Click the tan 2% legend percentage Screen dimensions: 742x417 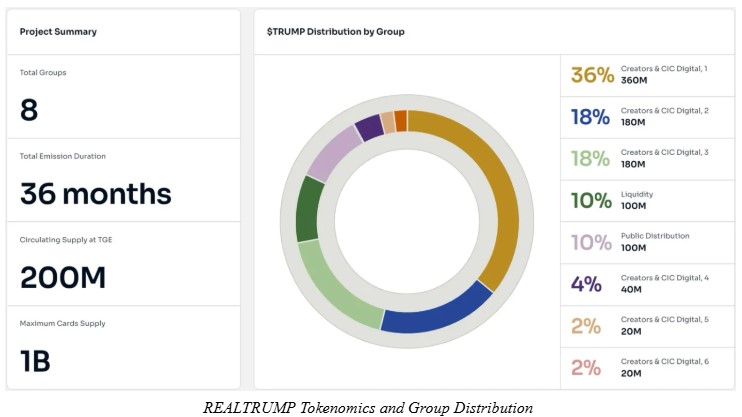tap(586, 326)
